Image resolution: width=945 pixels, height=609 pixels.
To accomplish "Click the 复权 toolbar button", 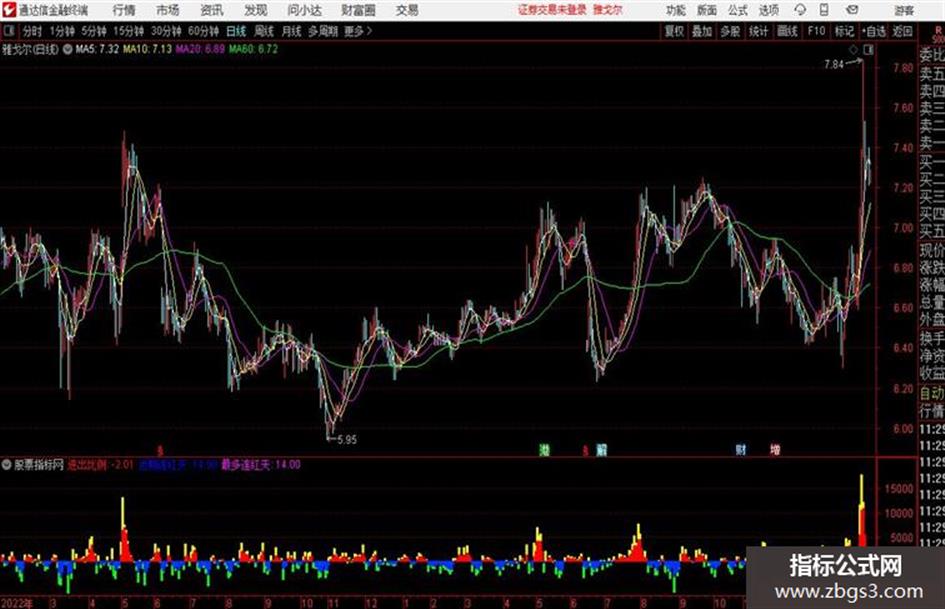I will click(x=674, y=31).
